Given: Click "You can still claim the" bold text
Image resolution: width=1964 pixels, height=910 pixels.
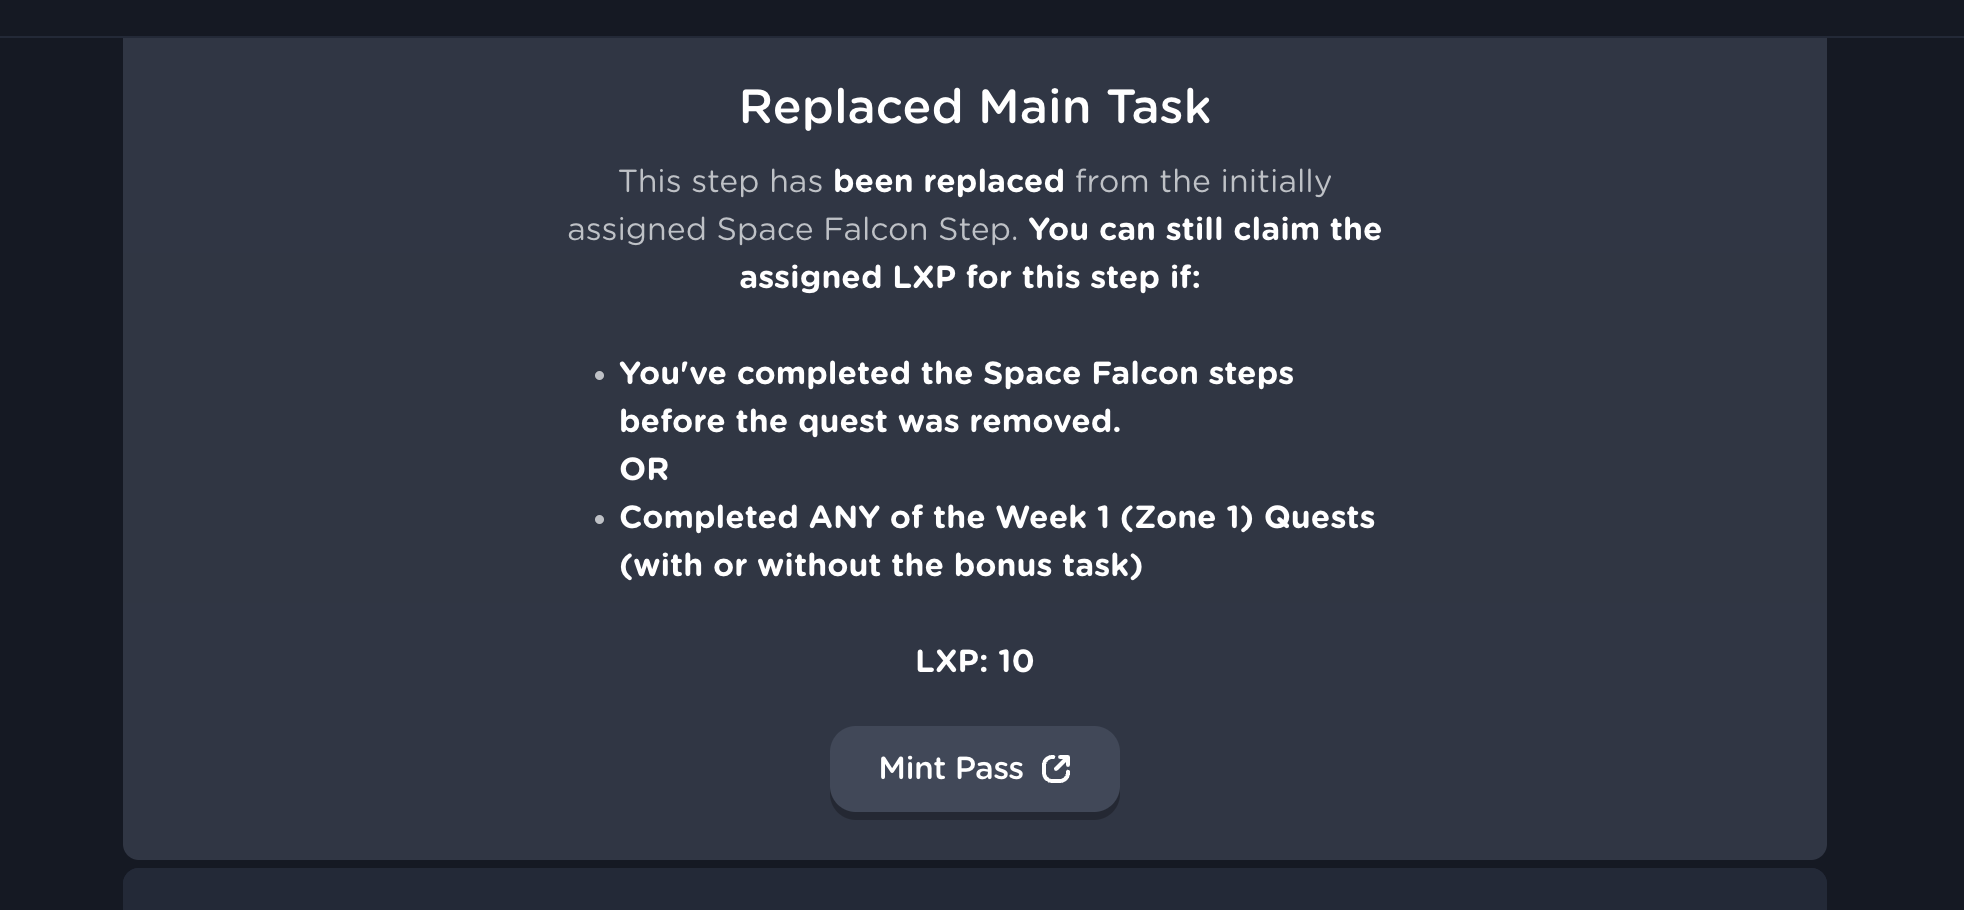Looking at the screenshot, I should (1204, 229).
